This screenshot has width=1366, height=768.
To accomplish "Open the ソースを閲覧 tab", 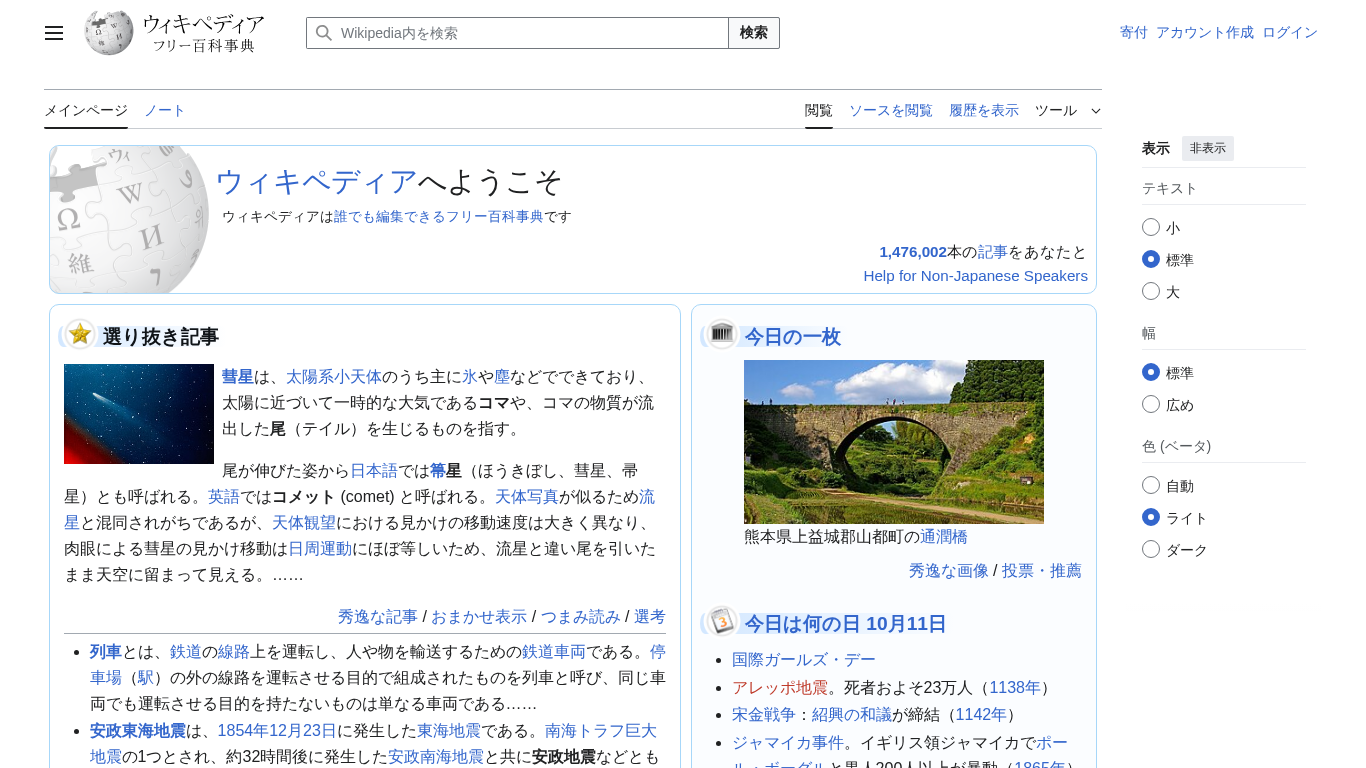I will pos(891,111).
